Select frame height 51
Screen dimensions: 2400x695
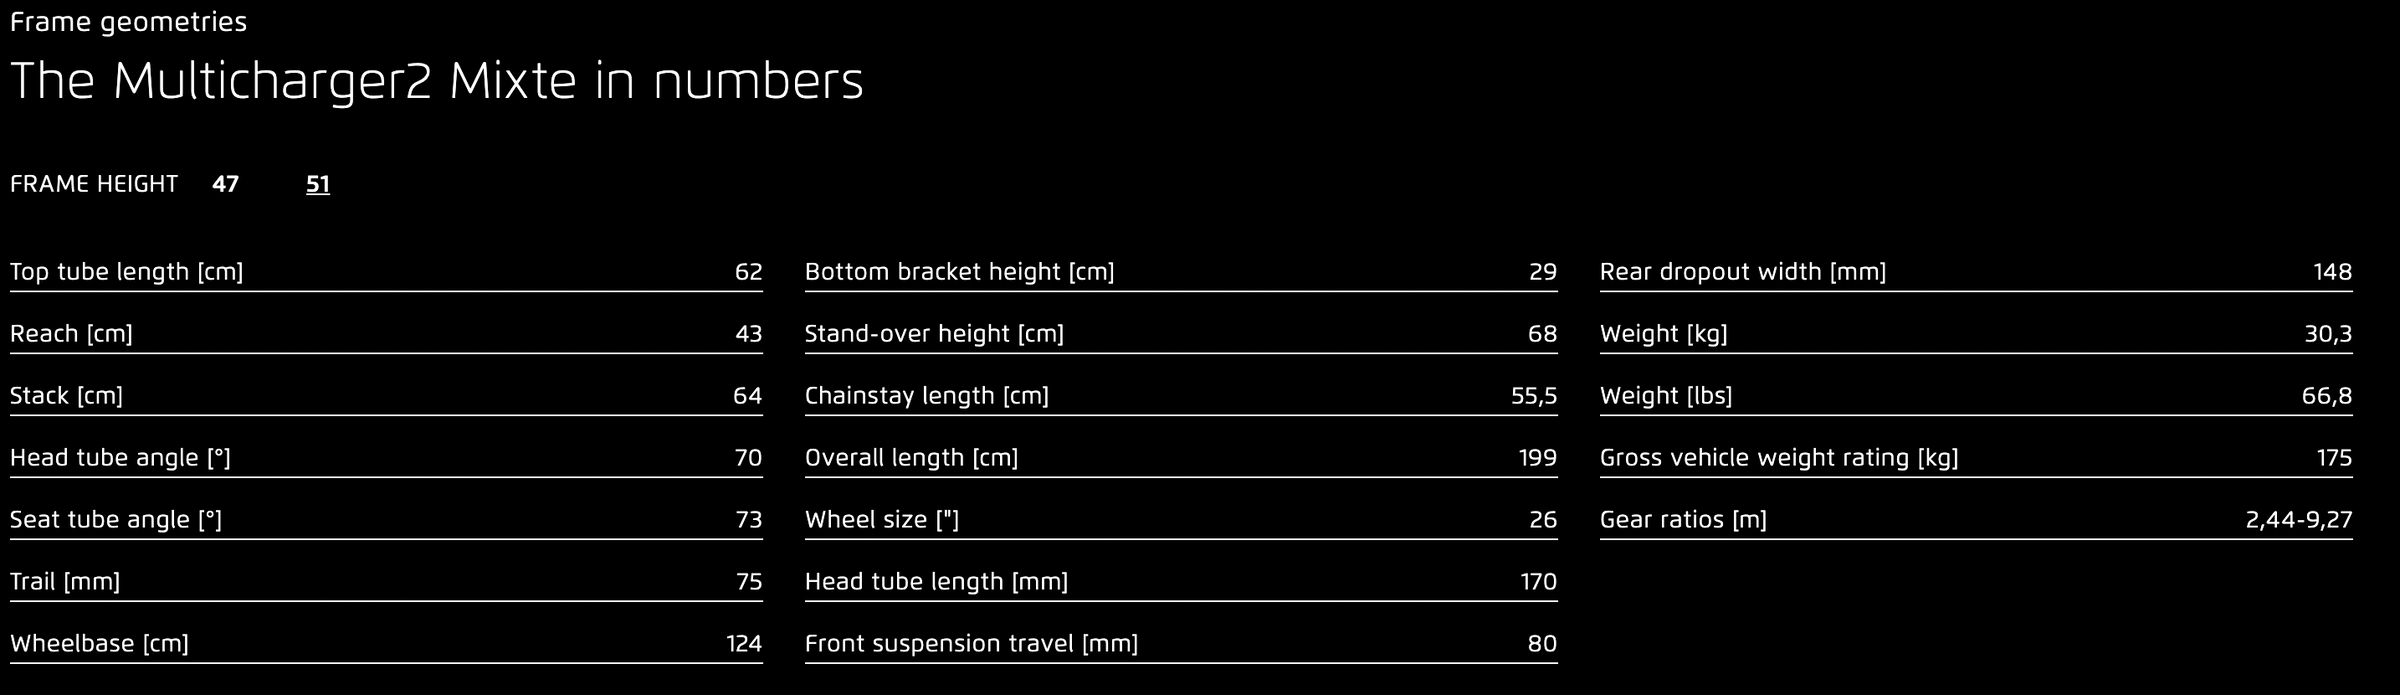coord(318,184)
